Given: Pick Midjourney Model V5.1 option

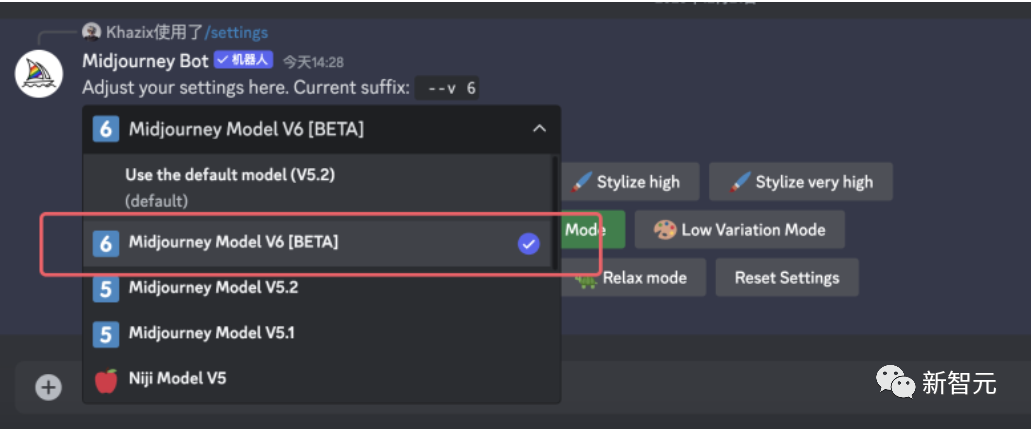Looking at the screenshot, I should 212,333.
